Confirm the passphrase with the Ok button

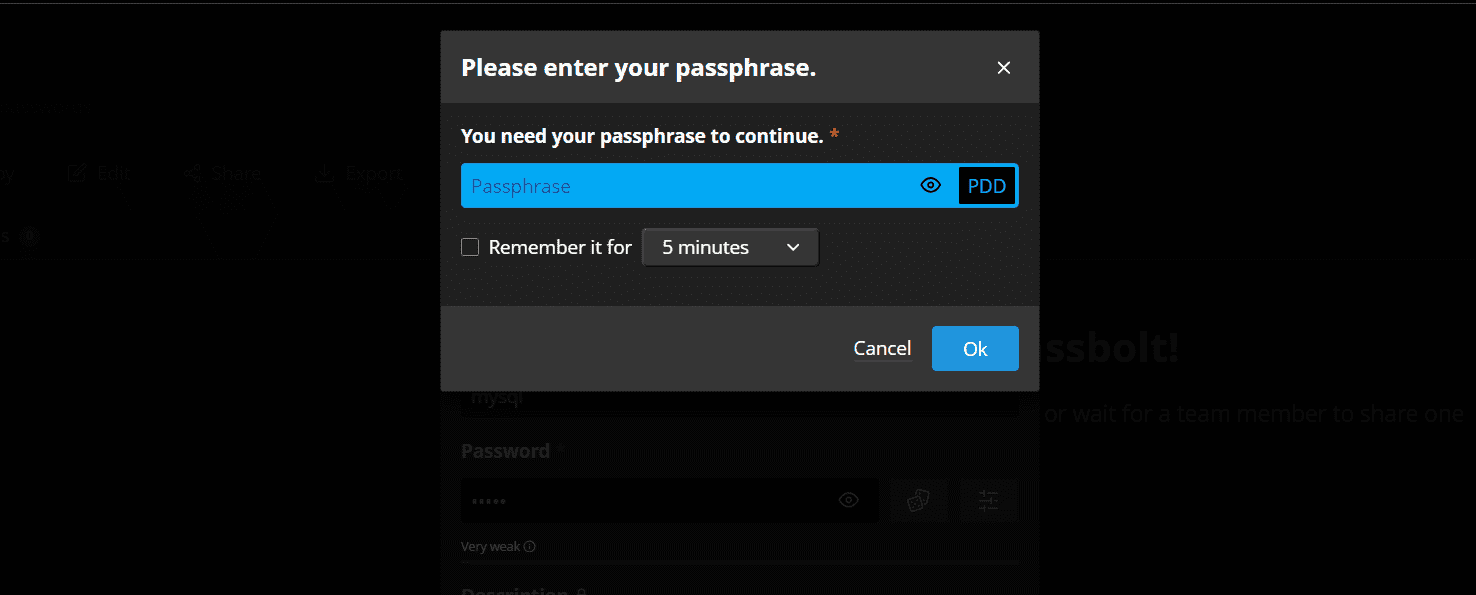pos(975,348)
